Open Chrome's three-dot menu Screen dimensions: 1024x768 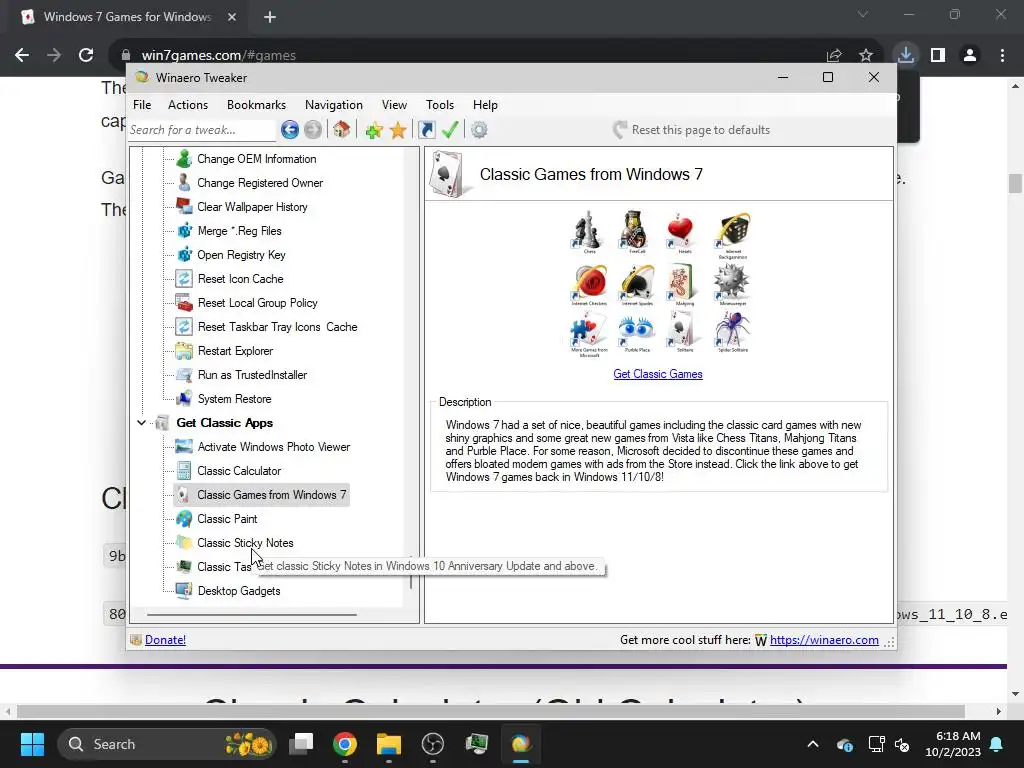(1002, 56)
